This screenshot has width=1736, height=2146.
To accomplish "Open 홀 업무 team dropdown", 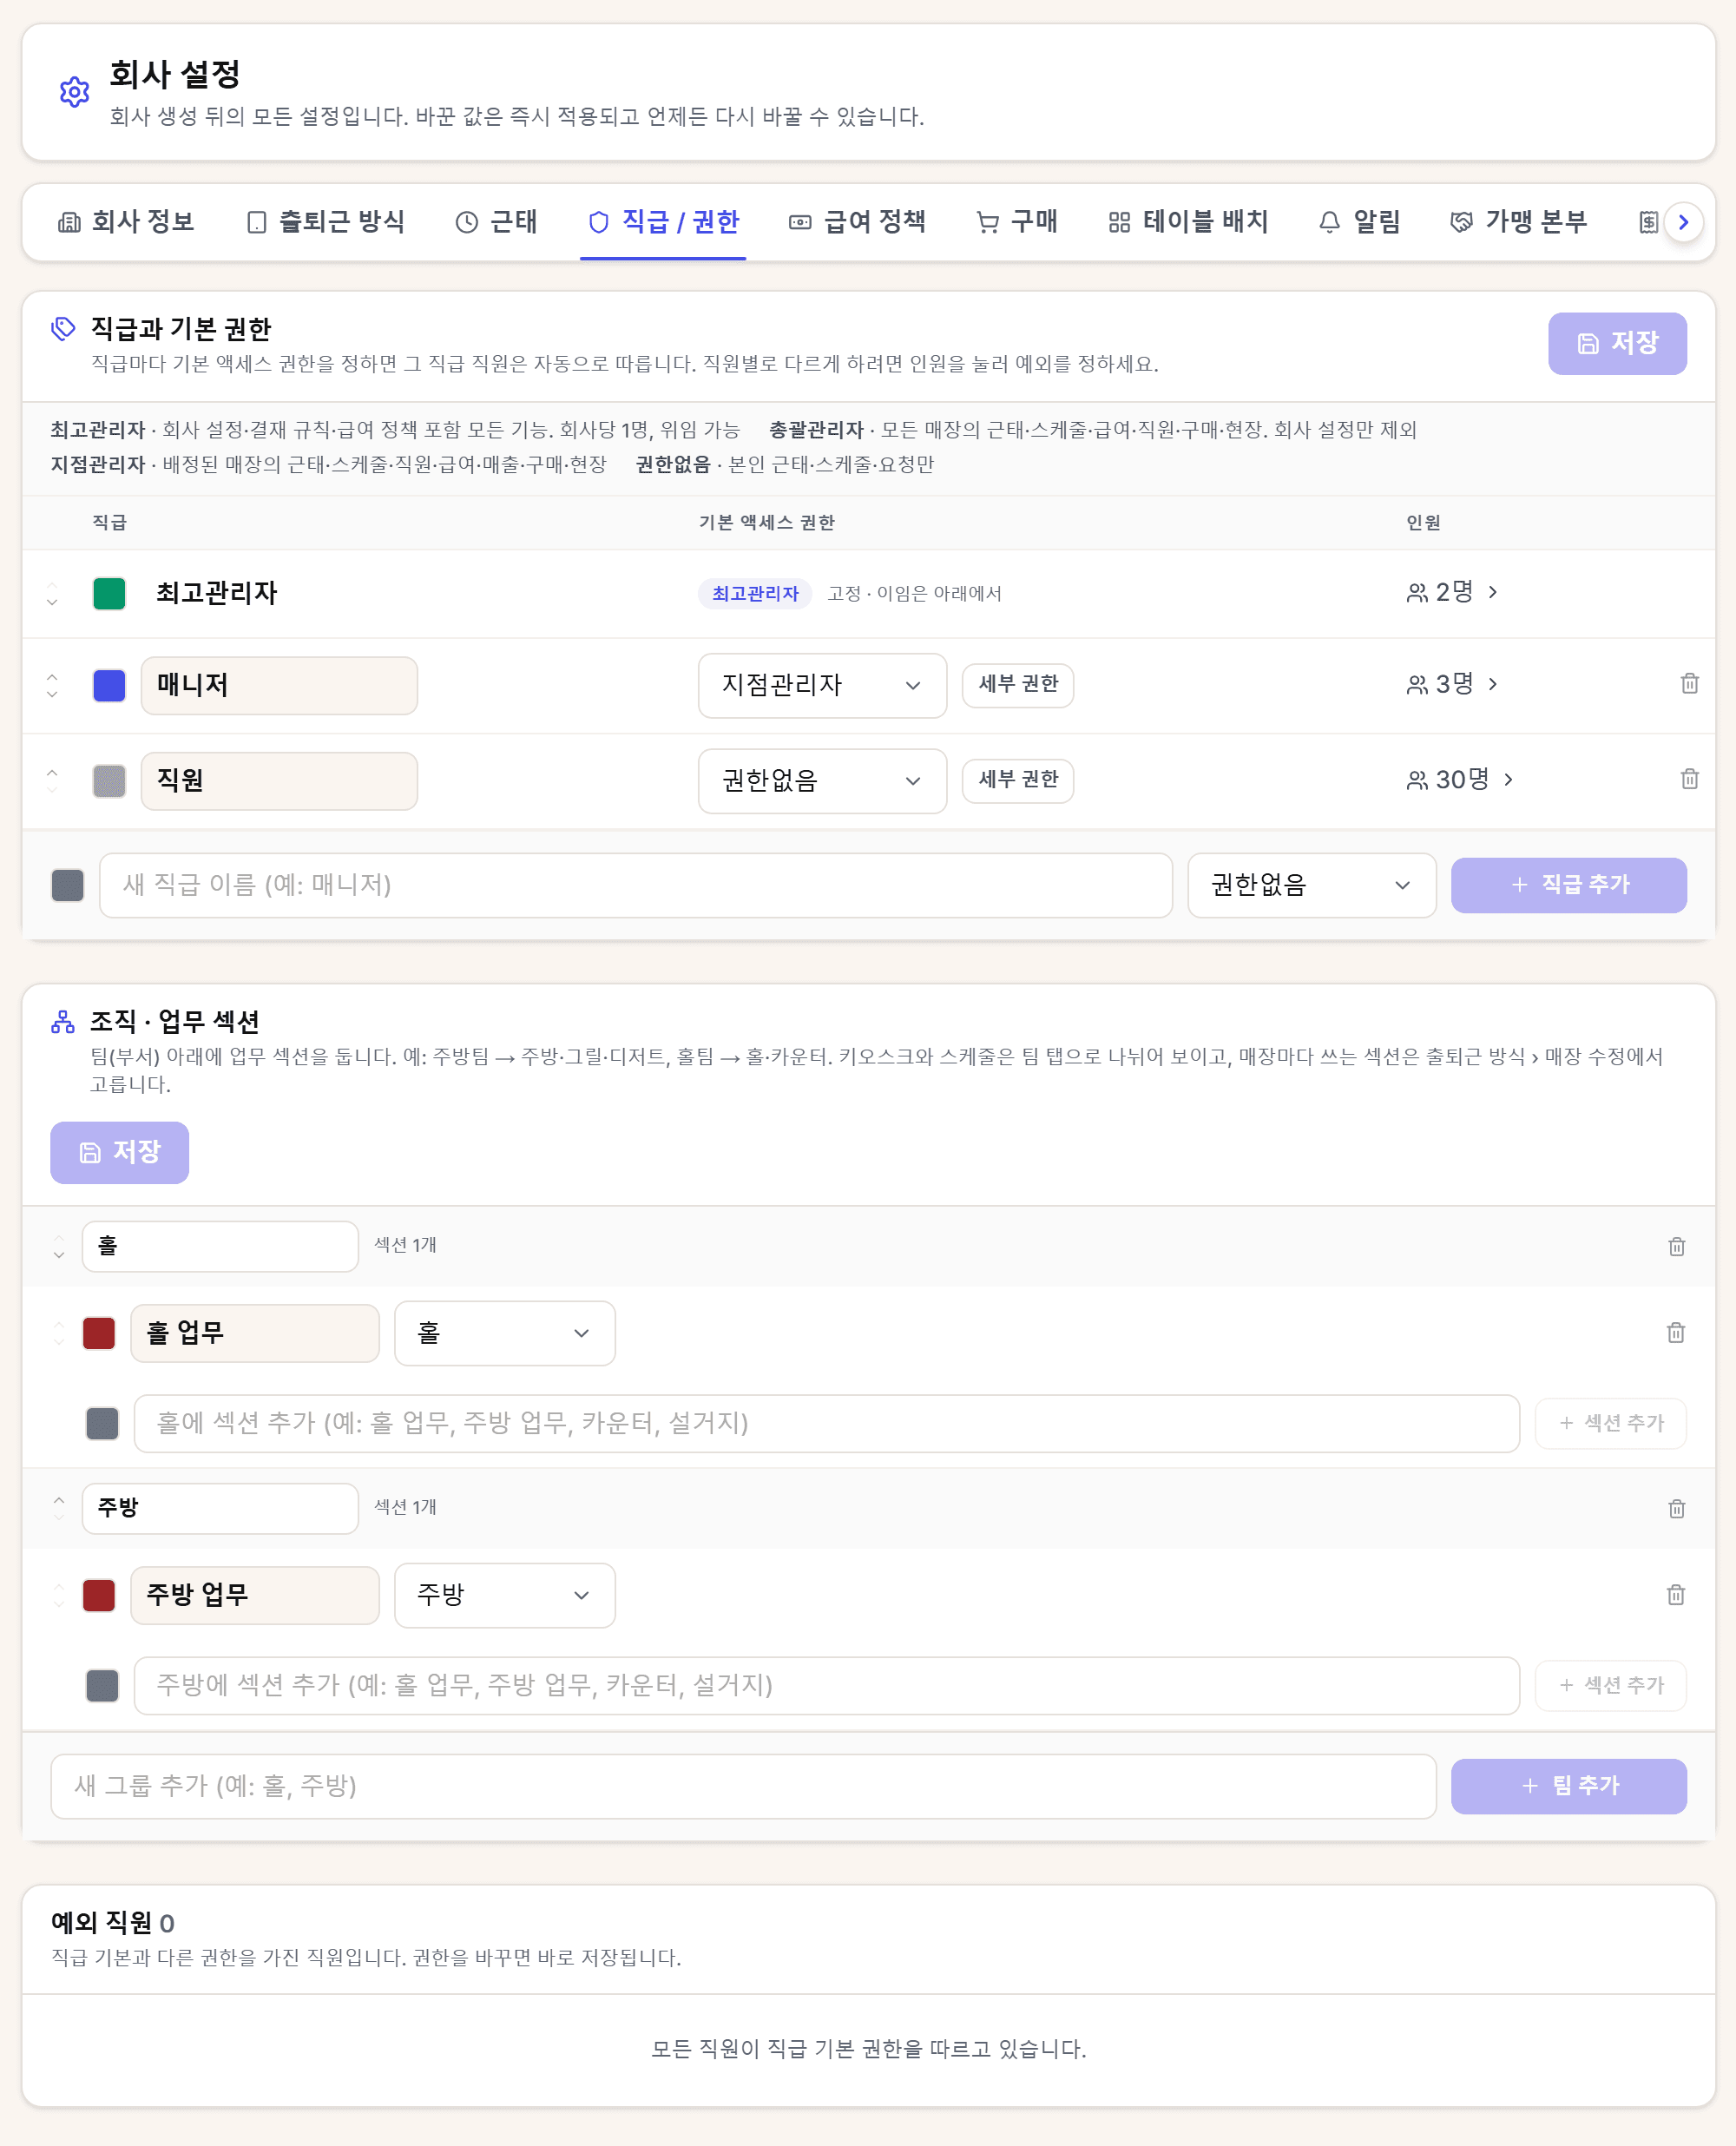I will [504, 1333].
